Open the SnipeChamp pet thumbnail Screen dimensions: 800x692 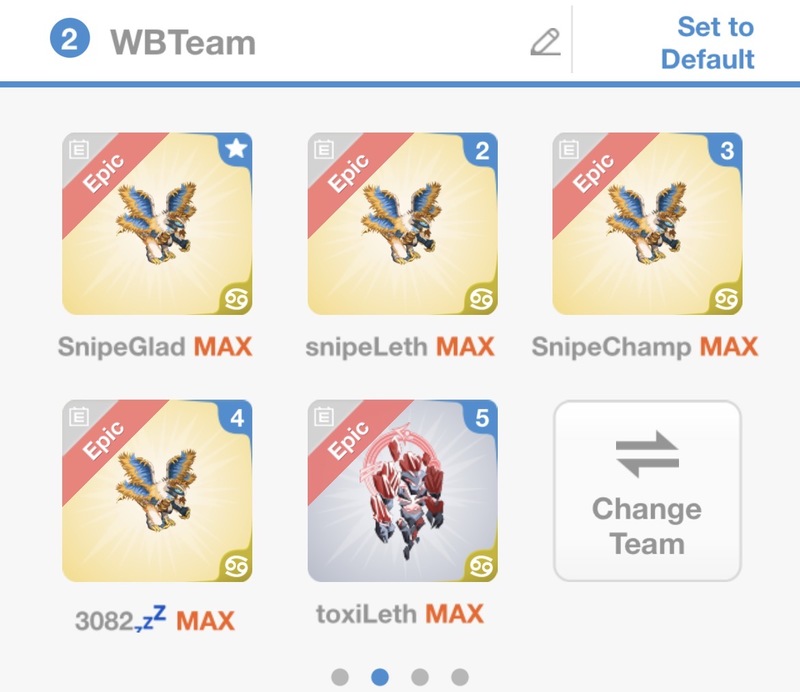click(x=647, y=224)
